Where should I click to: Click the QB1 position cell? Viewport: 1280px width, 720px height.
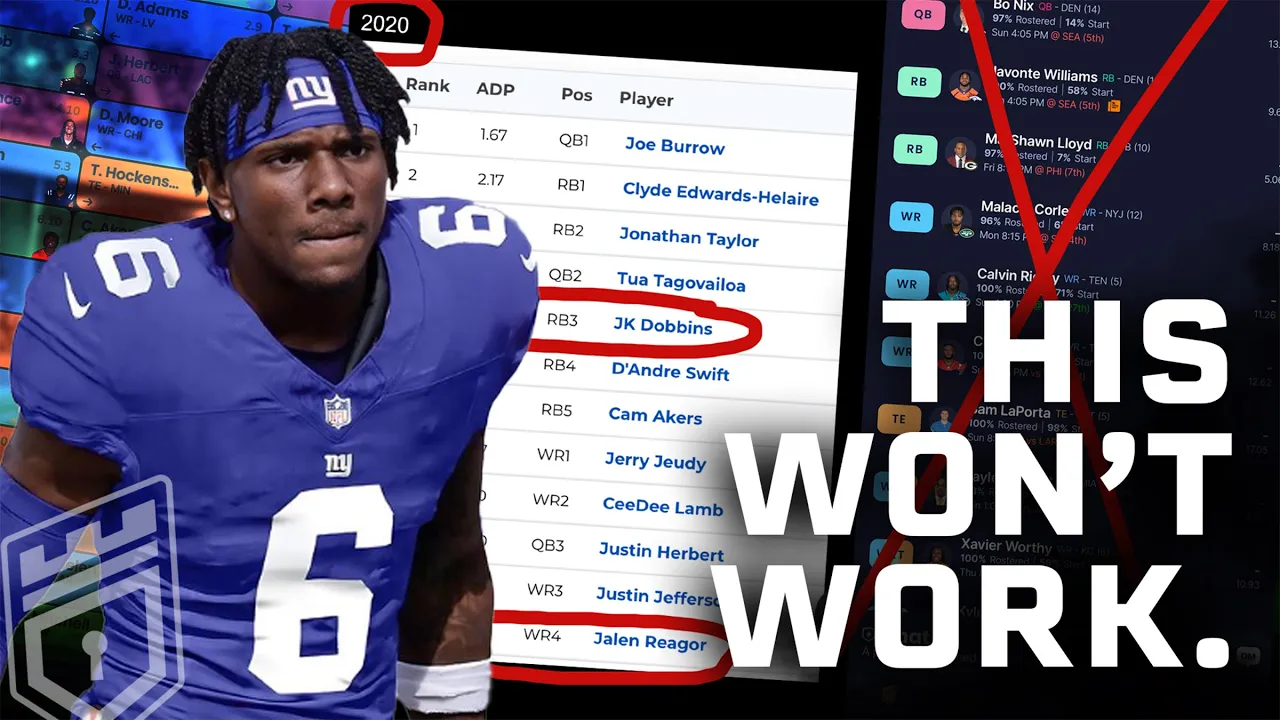point(572,140)
